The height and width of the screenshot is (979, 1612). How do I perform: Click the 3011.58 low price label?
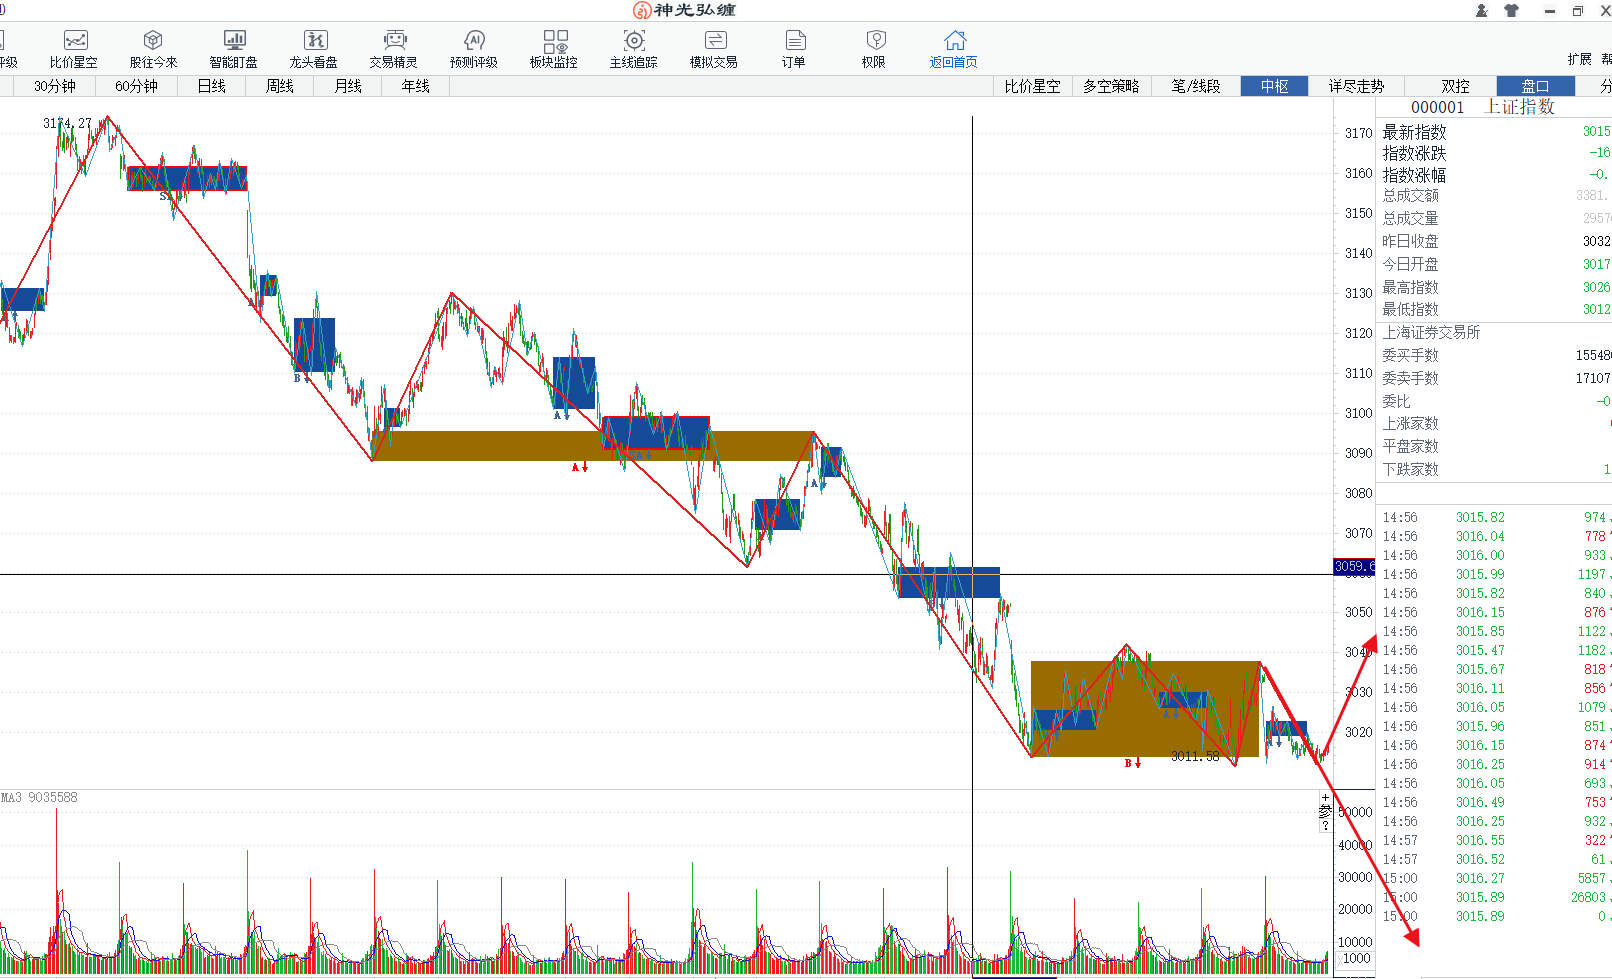(1195, 756)
